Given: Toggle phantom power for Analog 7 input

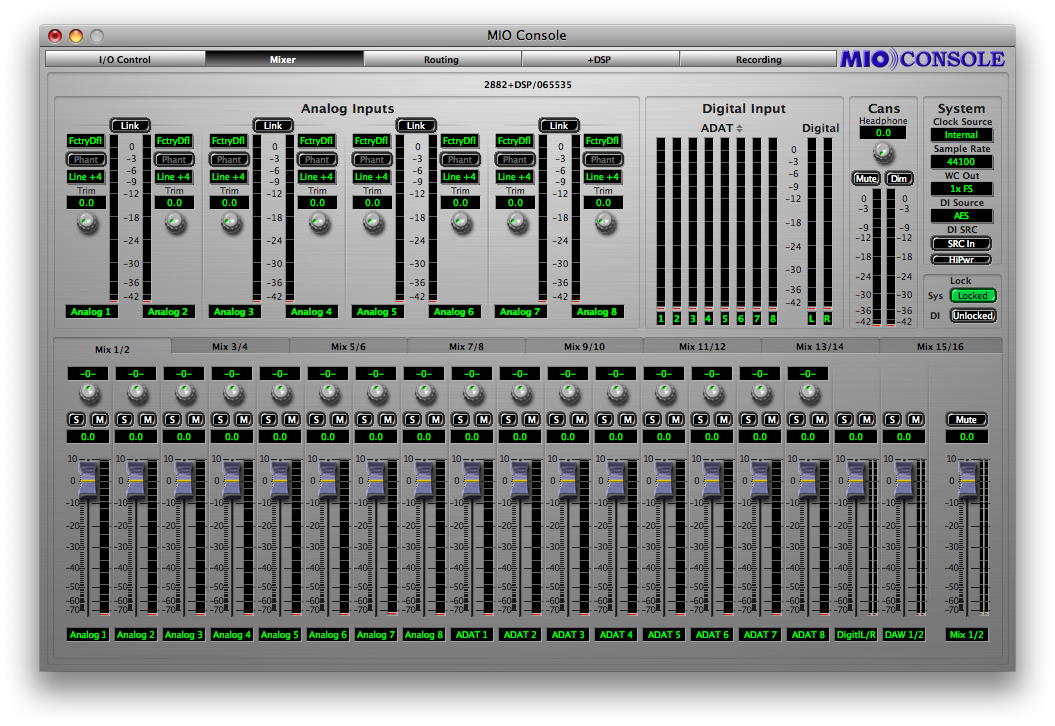Looking at the screenshot, I should (x=515, y=159).
